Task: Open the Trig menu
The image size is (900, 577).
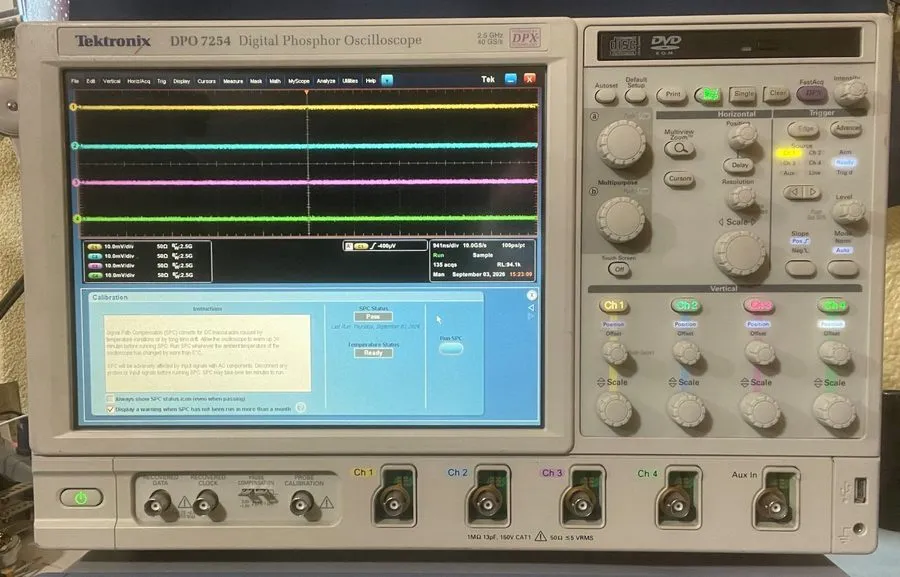Action: (162, 81)
